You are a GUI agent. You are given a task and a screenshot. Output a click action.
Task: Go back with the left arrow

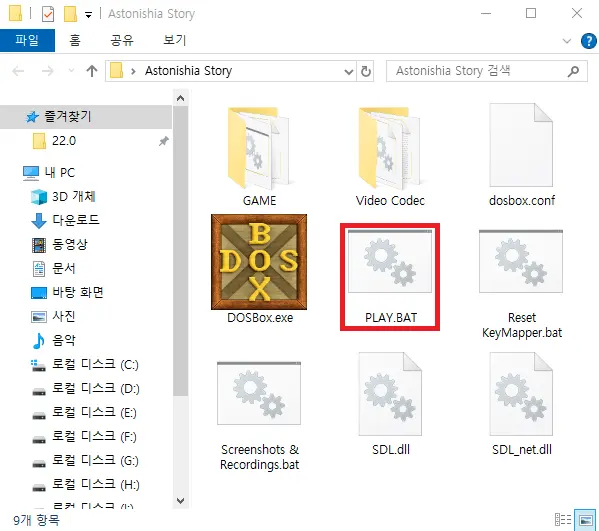point(18,71)
